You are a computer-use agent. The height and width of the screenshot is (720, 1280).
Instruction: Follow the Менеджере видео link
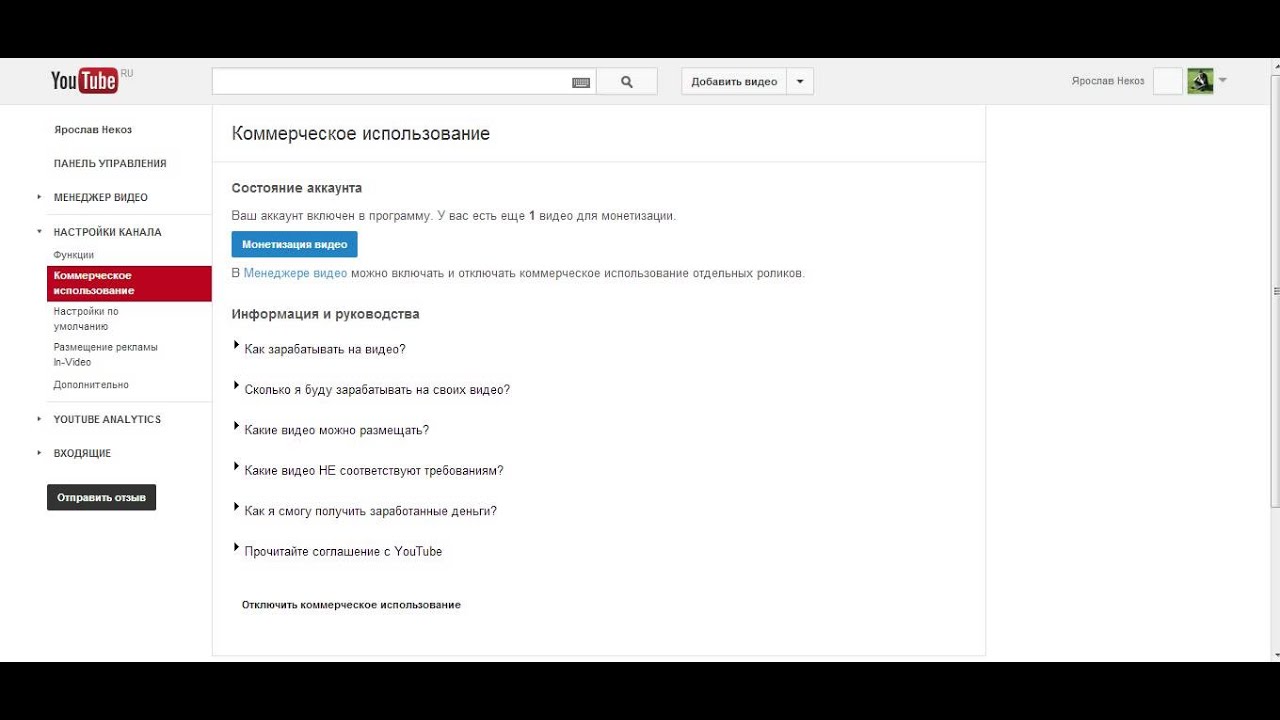tap(295, 273)
